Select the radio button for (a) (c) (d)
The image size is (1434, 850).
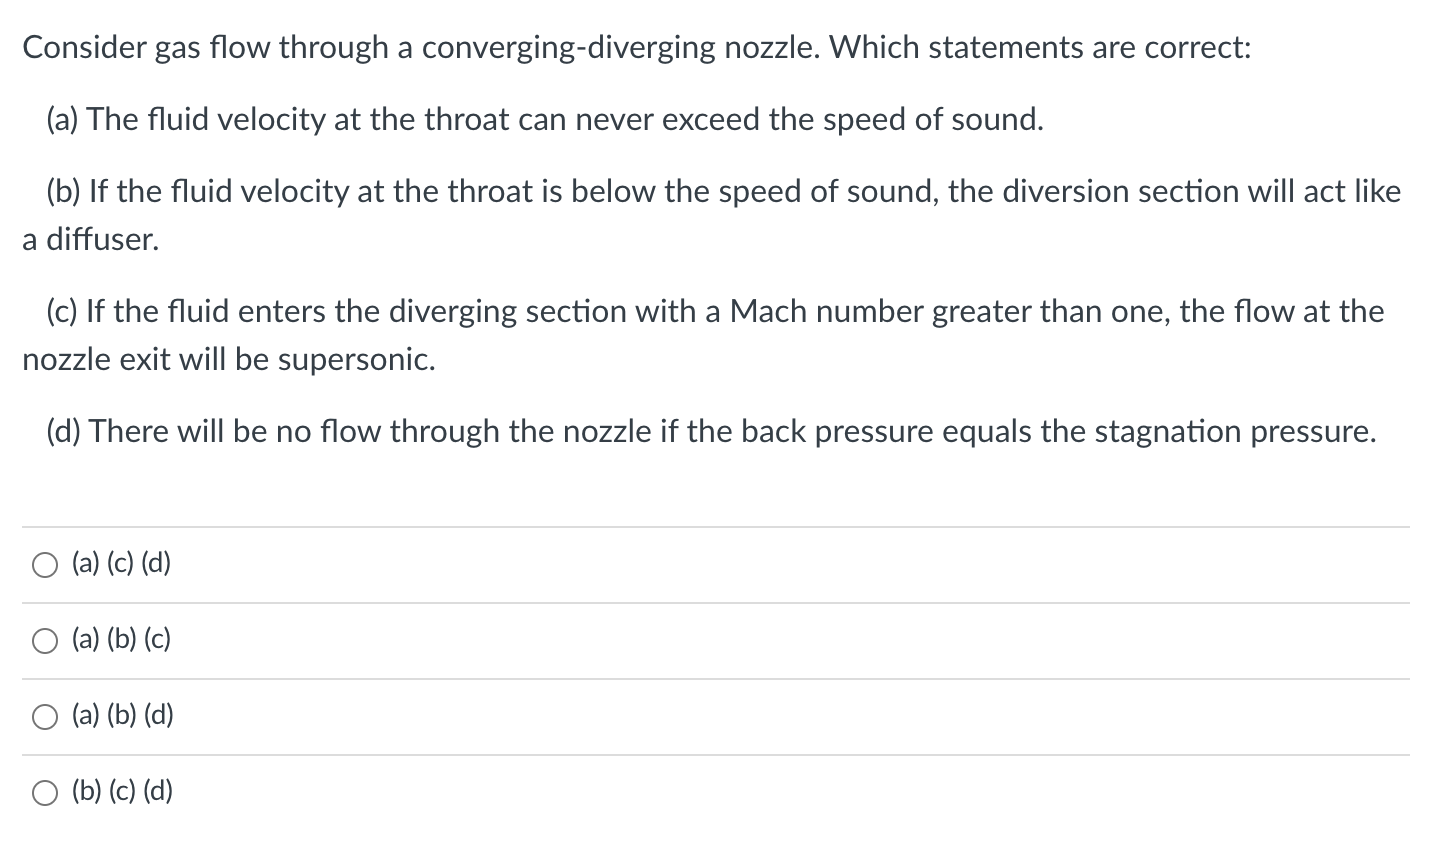44,564
